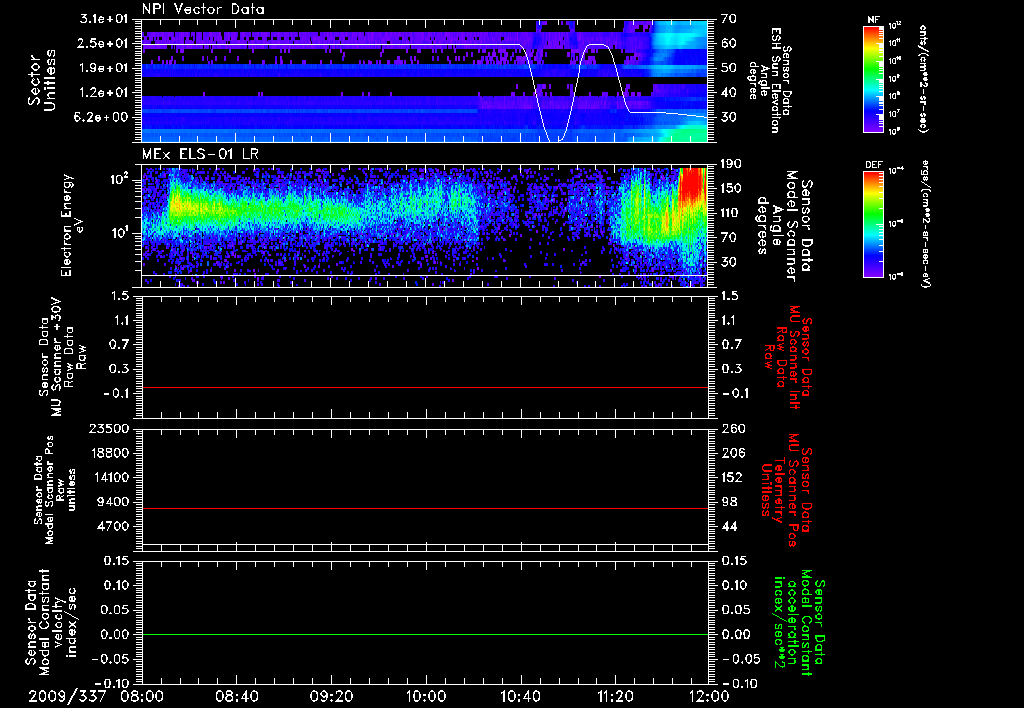Click the "150" scanner angle tick label
The width and height of the screenshot is (1024, 708).
tap(731, 188)
